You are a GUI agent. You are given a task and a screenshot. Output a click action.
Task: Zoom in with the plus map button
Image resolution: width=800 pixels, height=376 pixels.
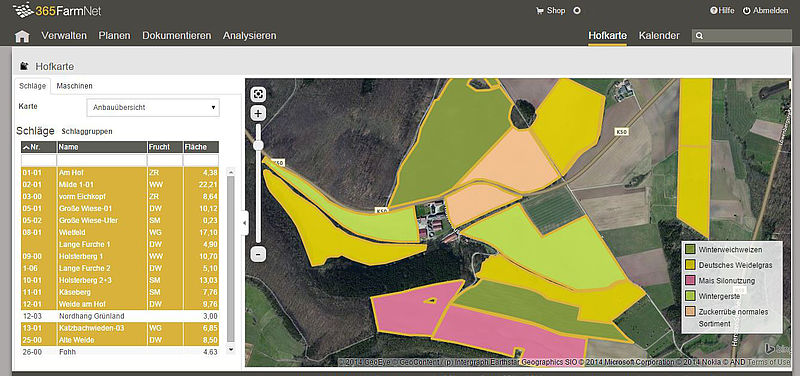(x=259, y=114)
